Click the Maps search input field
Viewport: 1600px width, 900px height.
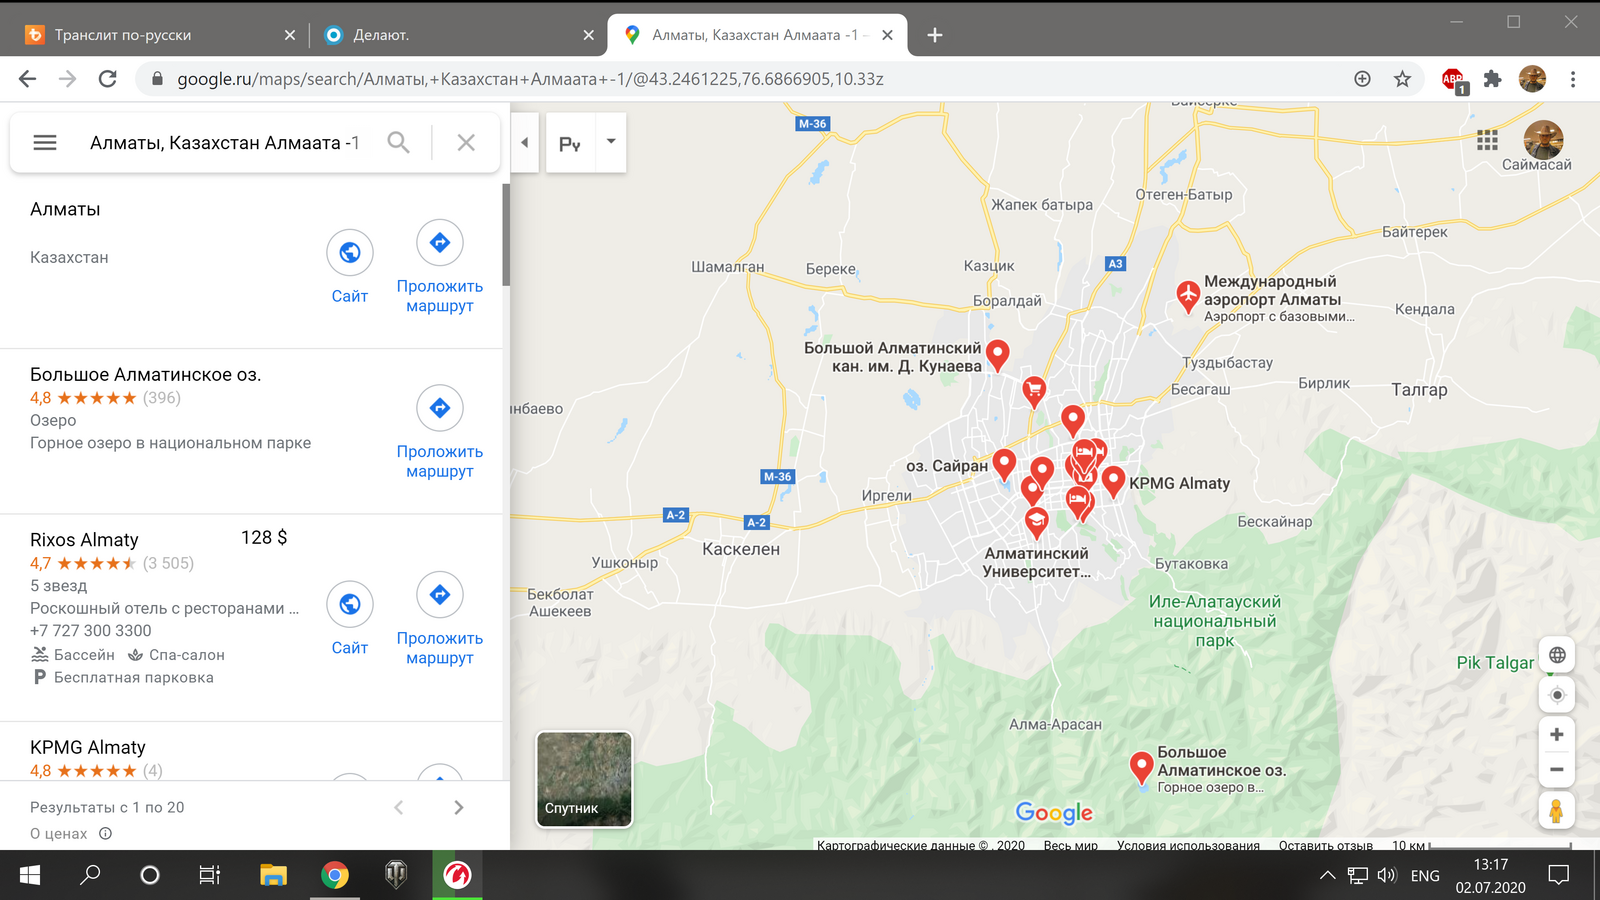[x=225, y=143]
